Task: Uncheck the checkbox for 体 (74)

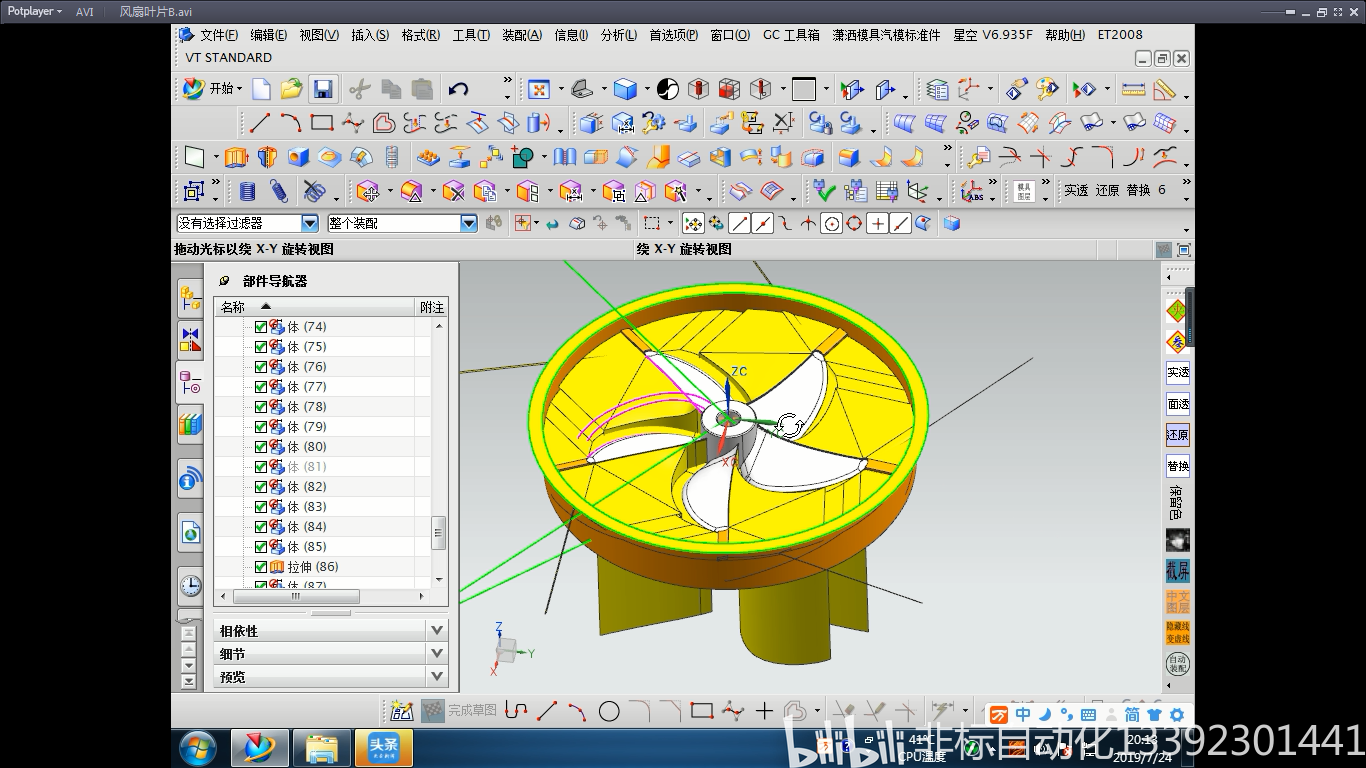Action: [261, 327]
